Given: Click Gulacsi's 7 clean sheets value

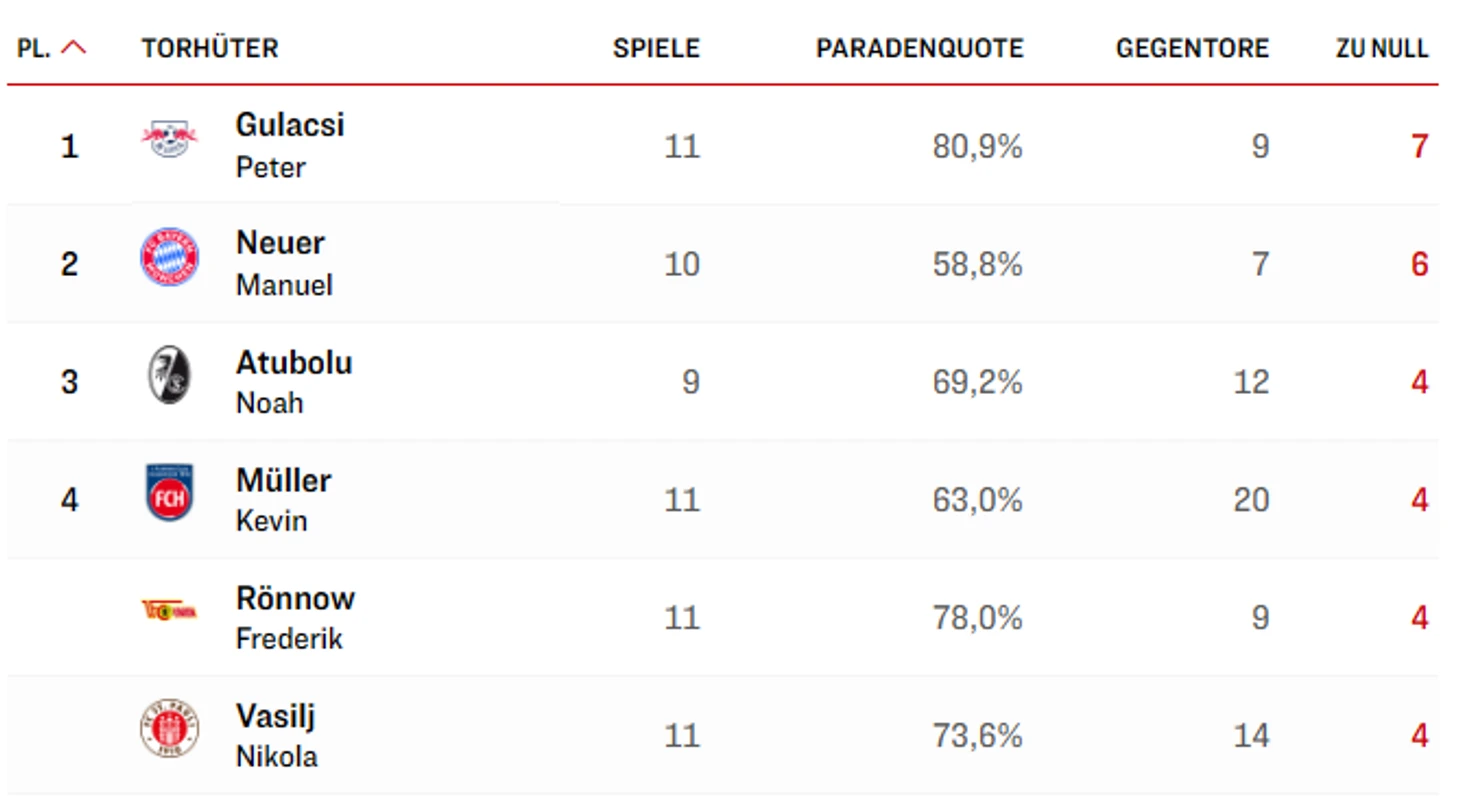Looking at the screenshot, I should tap(1419, 147).
